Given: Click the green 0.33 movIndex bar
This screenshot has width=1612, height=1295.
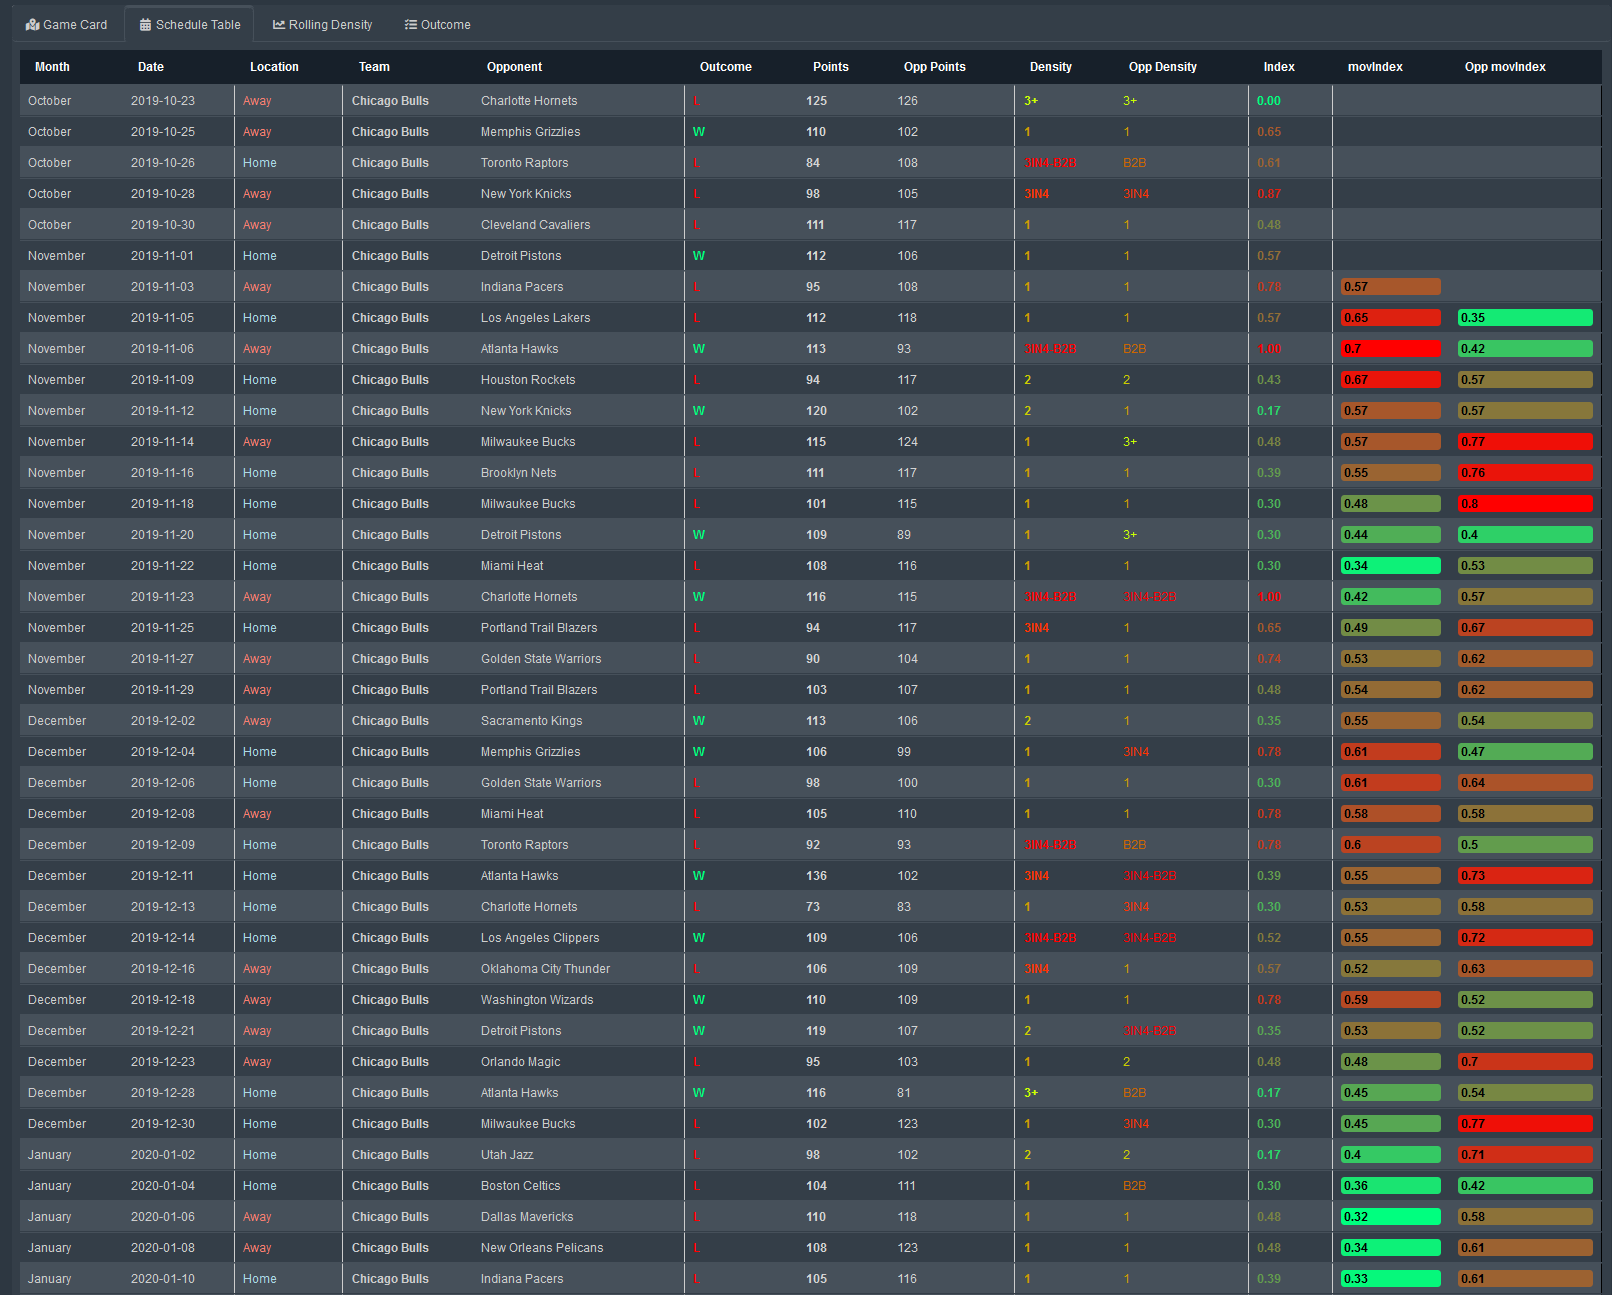Looking at the screenshot, I should [1391, 1279].
